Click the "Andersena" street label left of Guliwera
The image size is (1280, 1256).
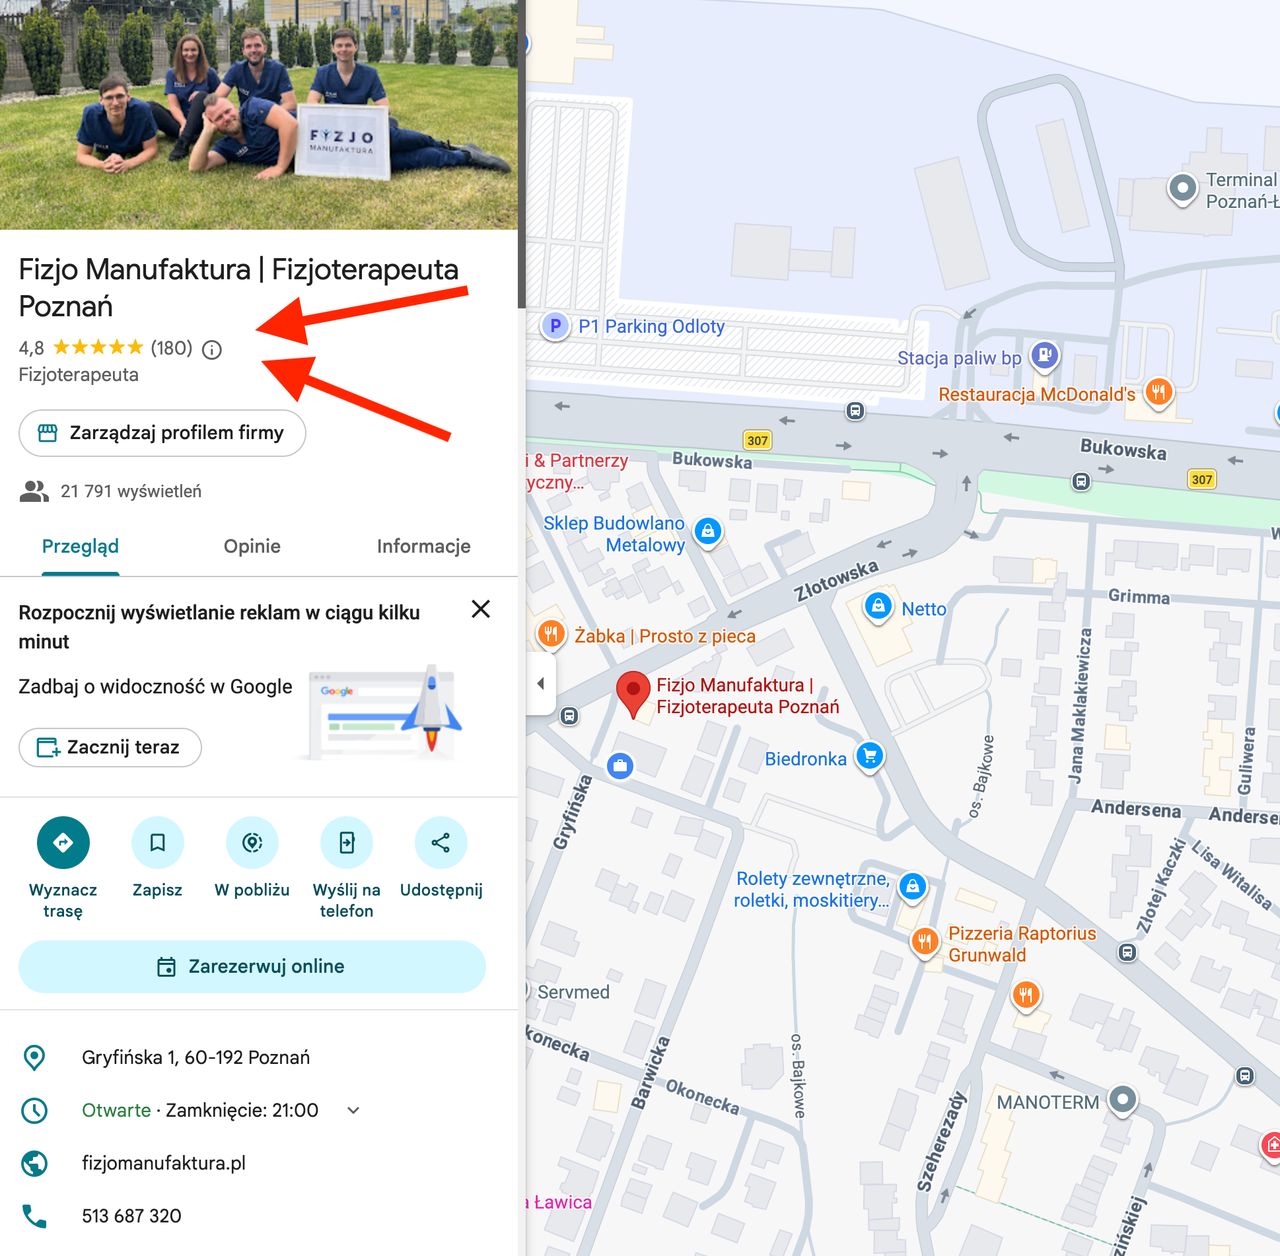tap(1136, 809)
